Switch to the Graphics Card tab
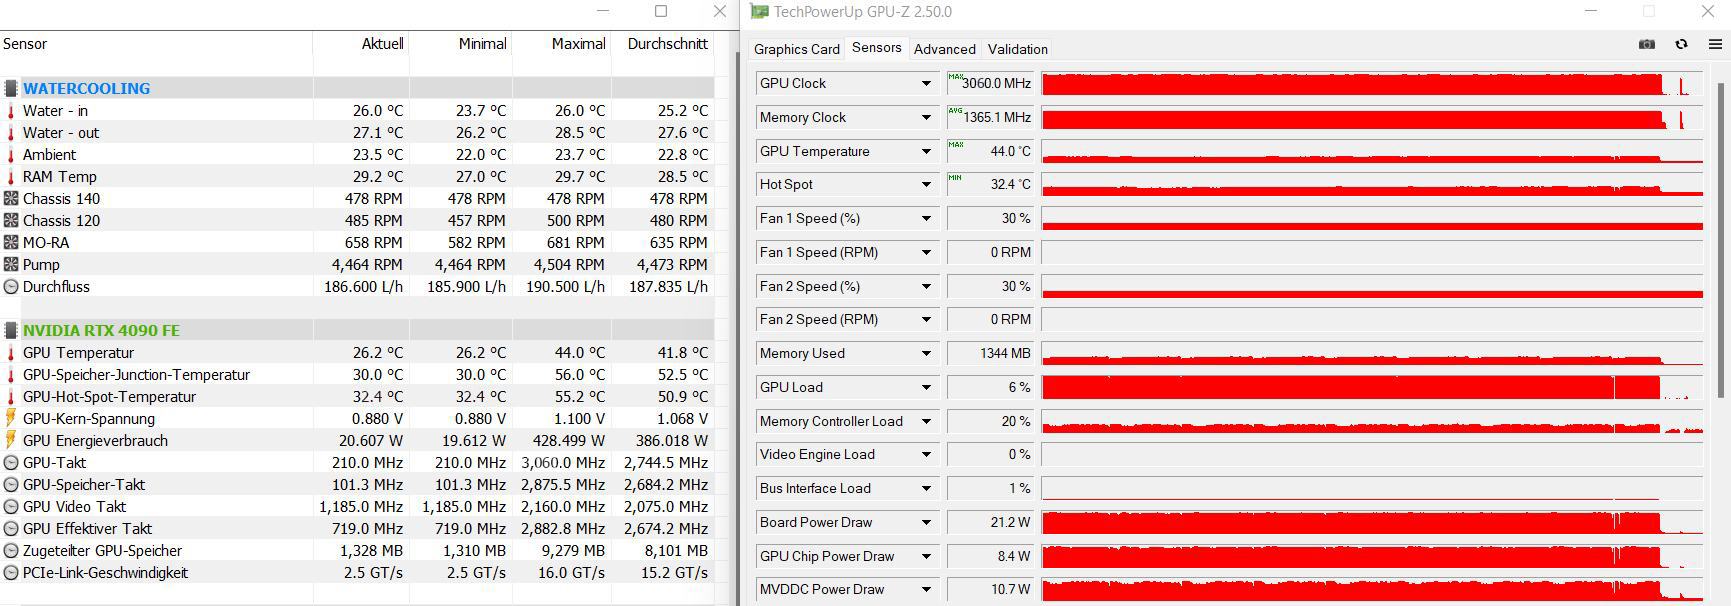 tap(796, 49)
